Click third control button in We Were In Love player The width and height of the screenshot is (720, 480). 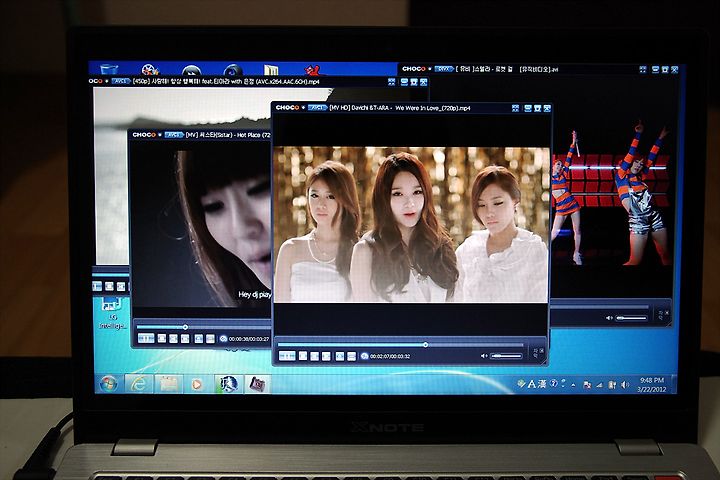[x=315, y=356]
